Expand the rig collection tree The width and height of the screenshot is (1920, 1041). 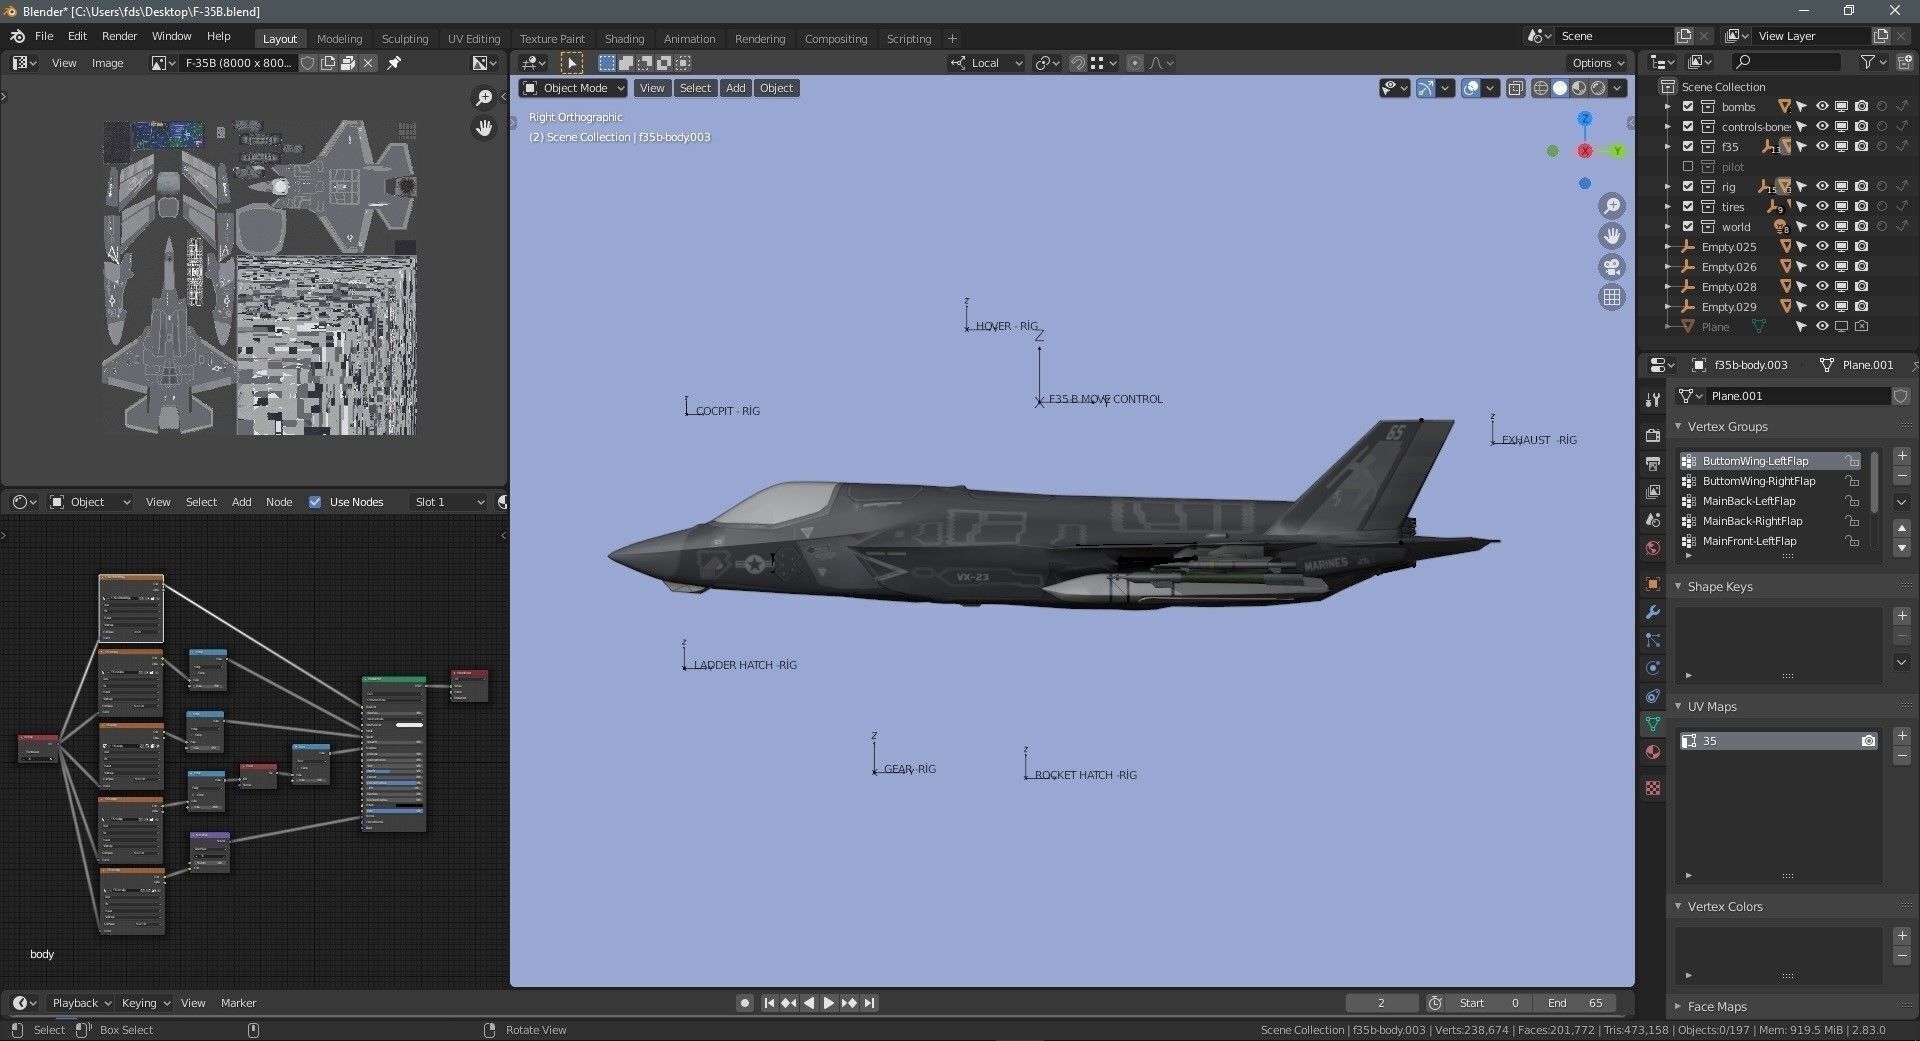(1667, 187)
